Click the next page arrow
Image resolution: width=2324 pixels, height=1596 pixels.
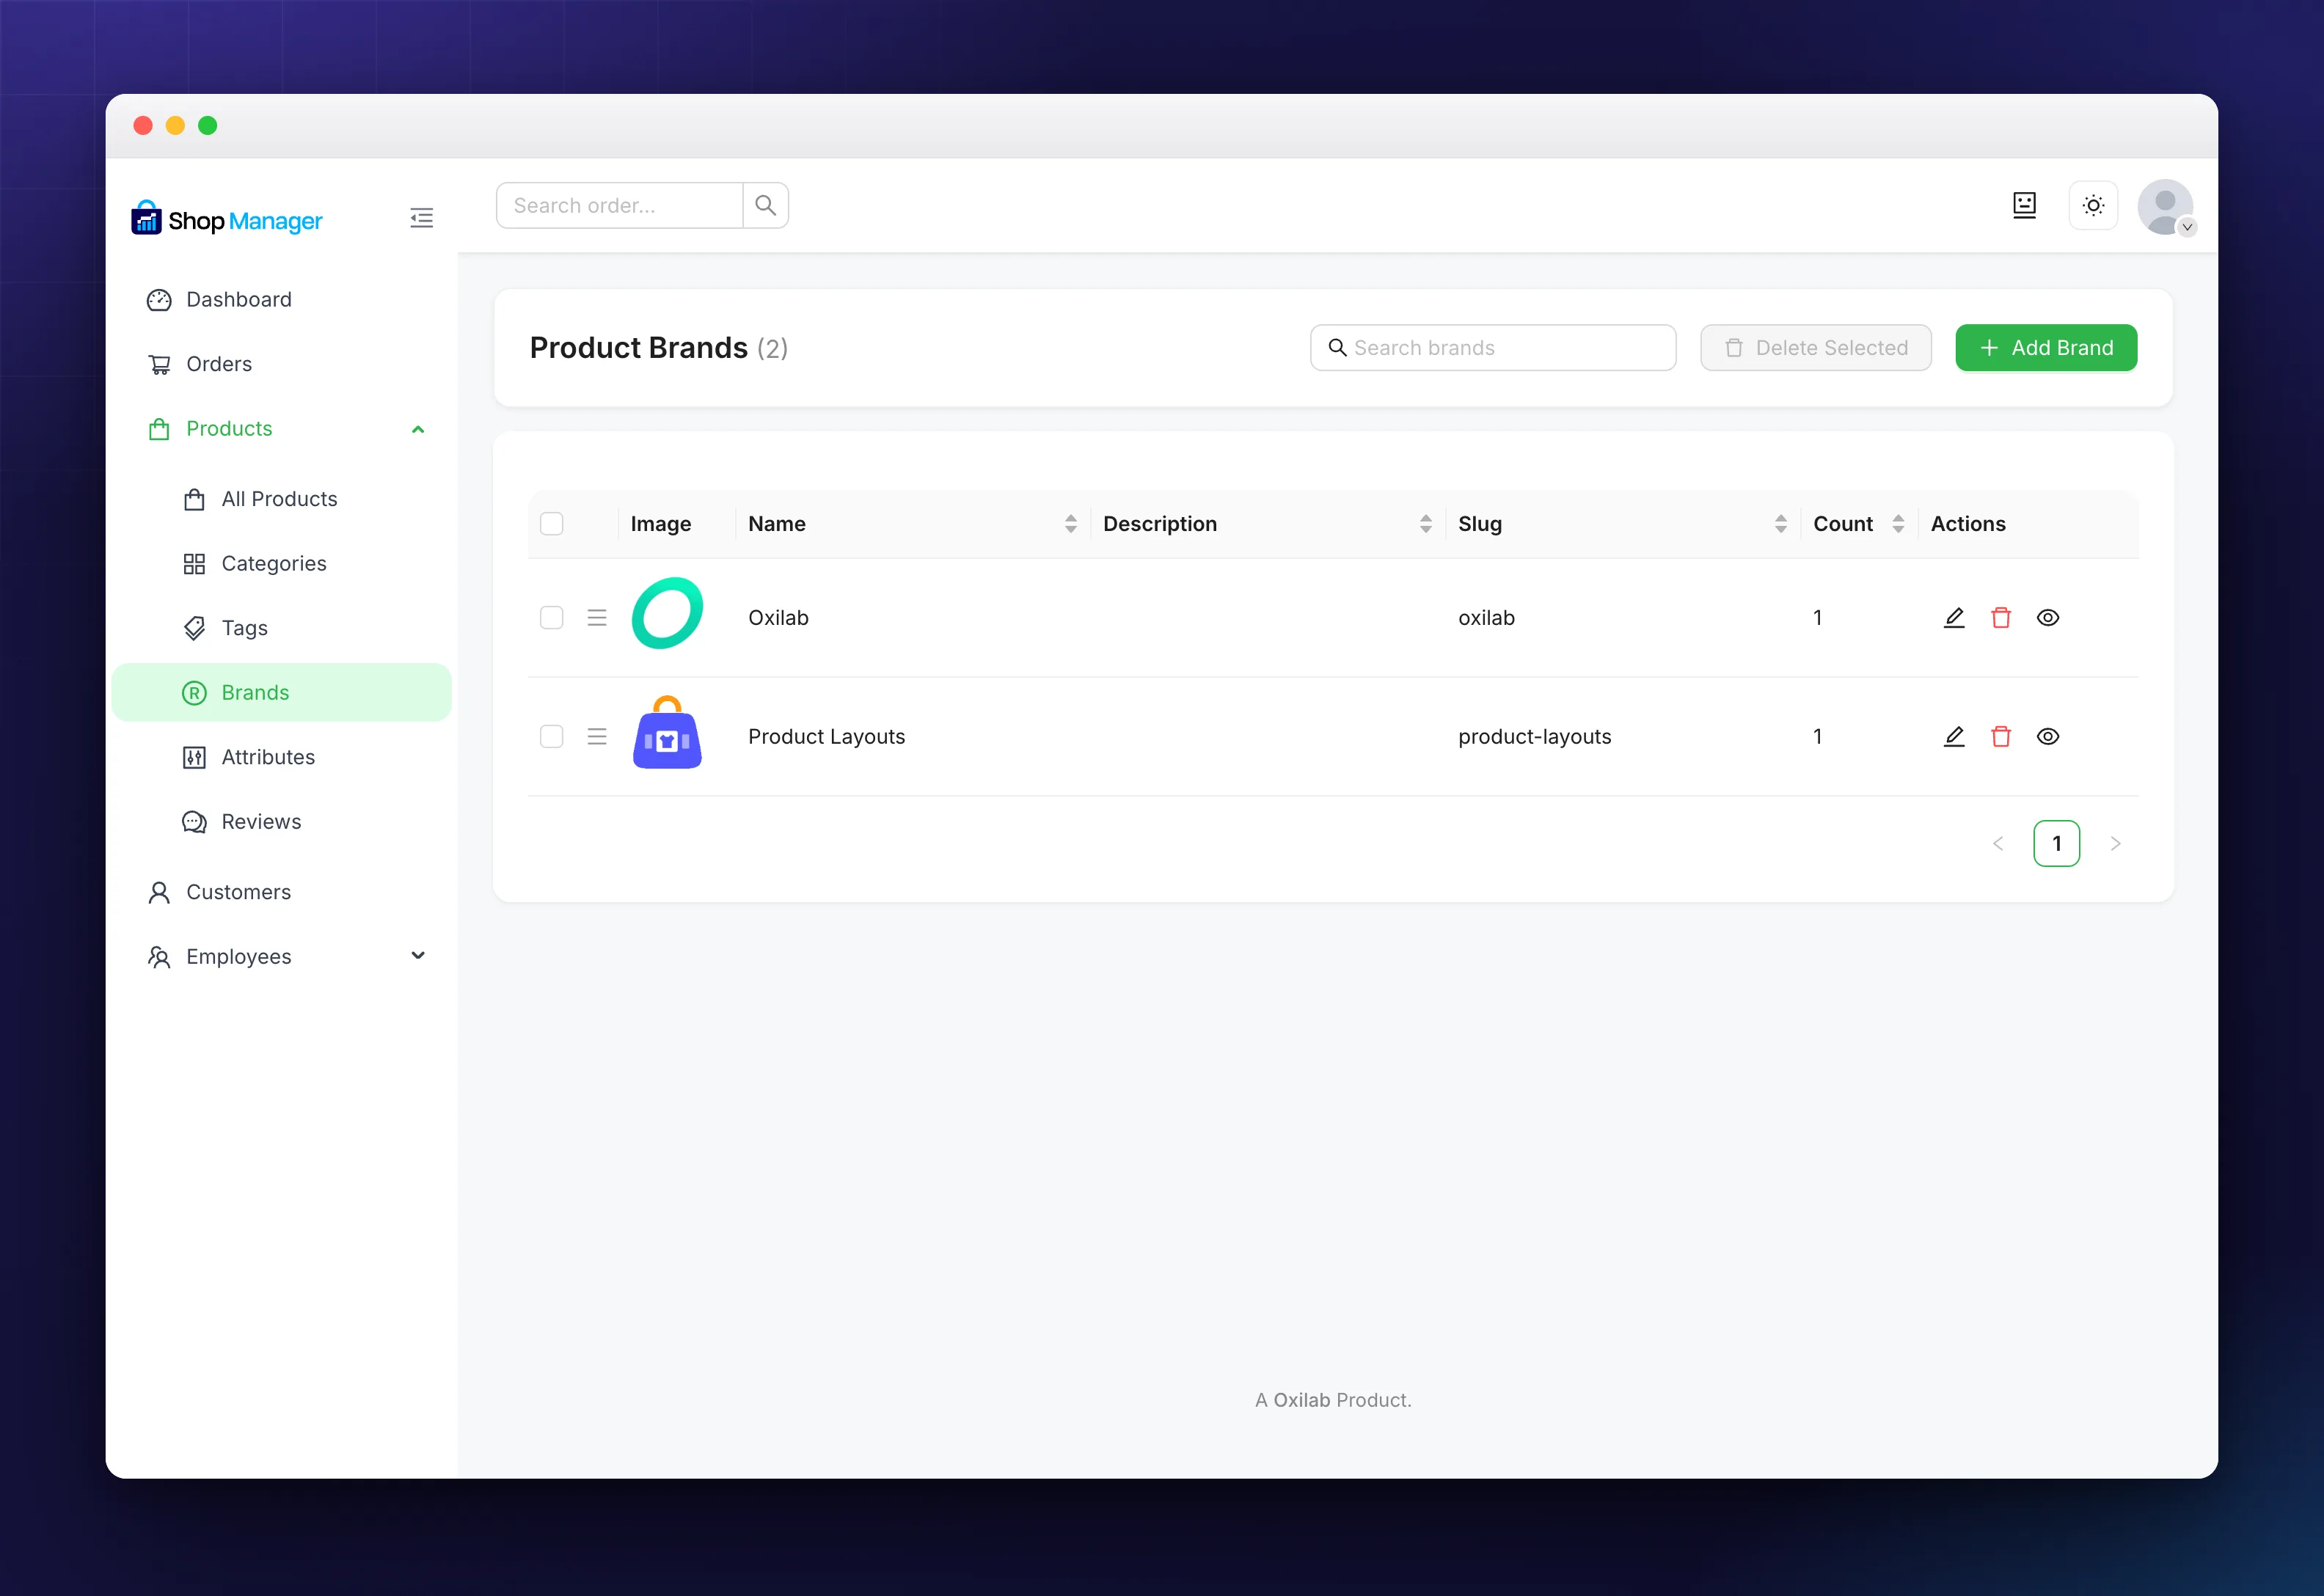point(2115,844)
